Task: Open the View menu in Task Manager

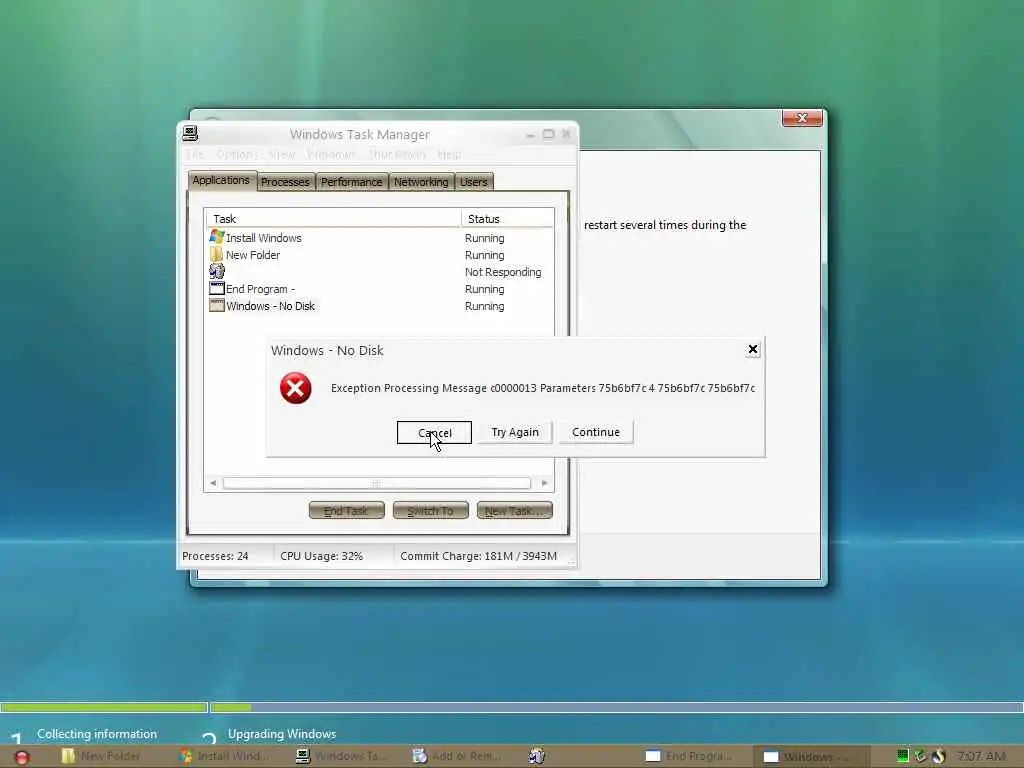Action: (x=282, y=154)
